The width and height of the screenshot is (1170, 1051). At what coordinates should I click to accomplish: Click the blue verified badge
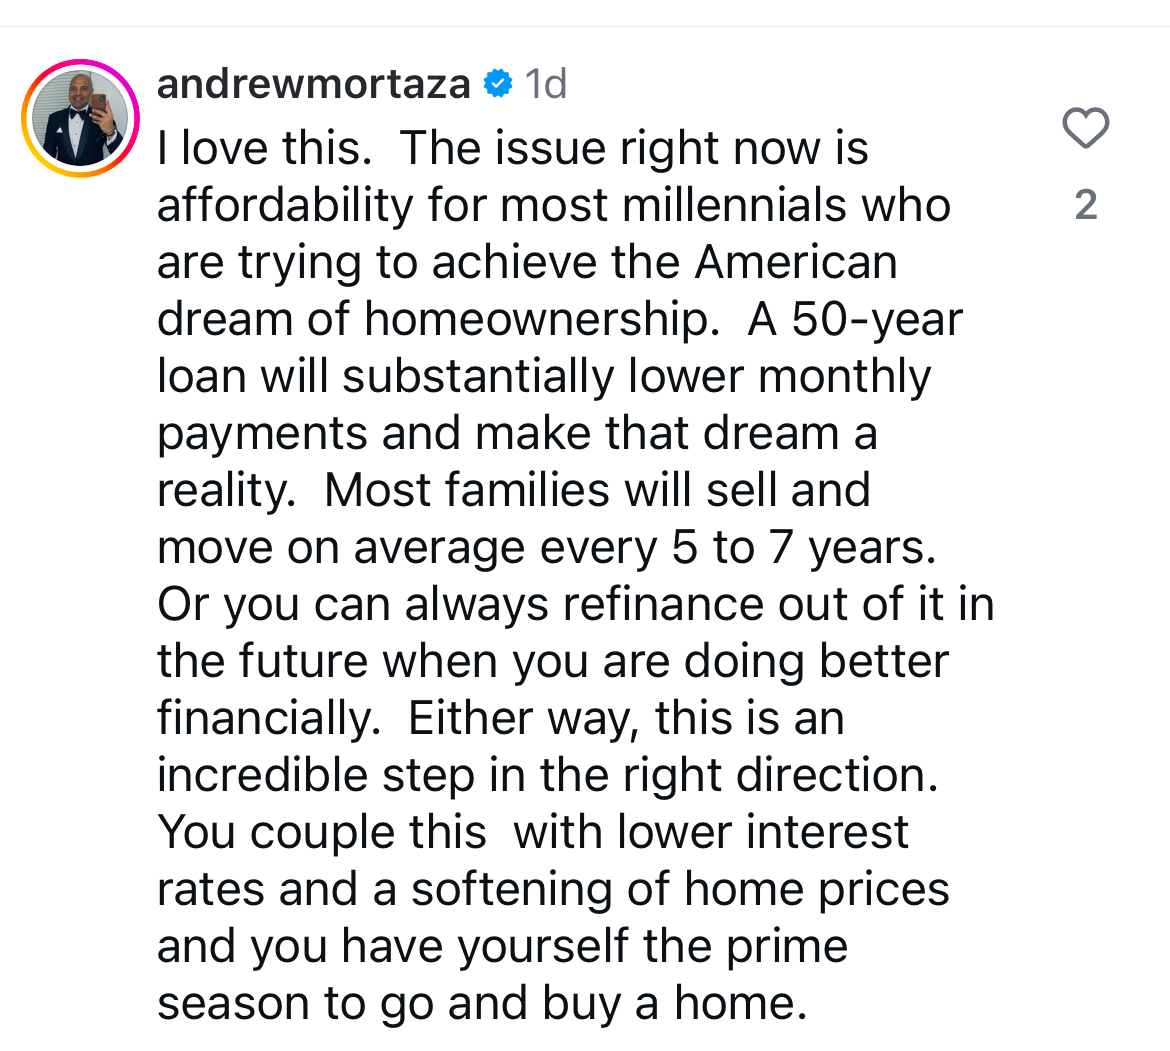coord(497,84)
